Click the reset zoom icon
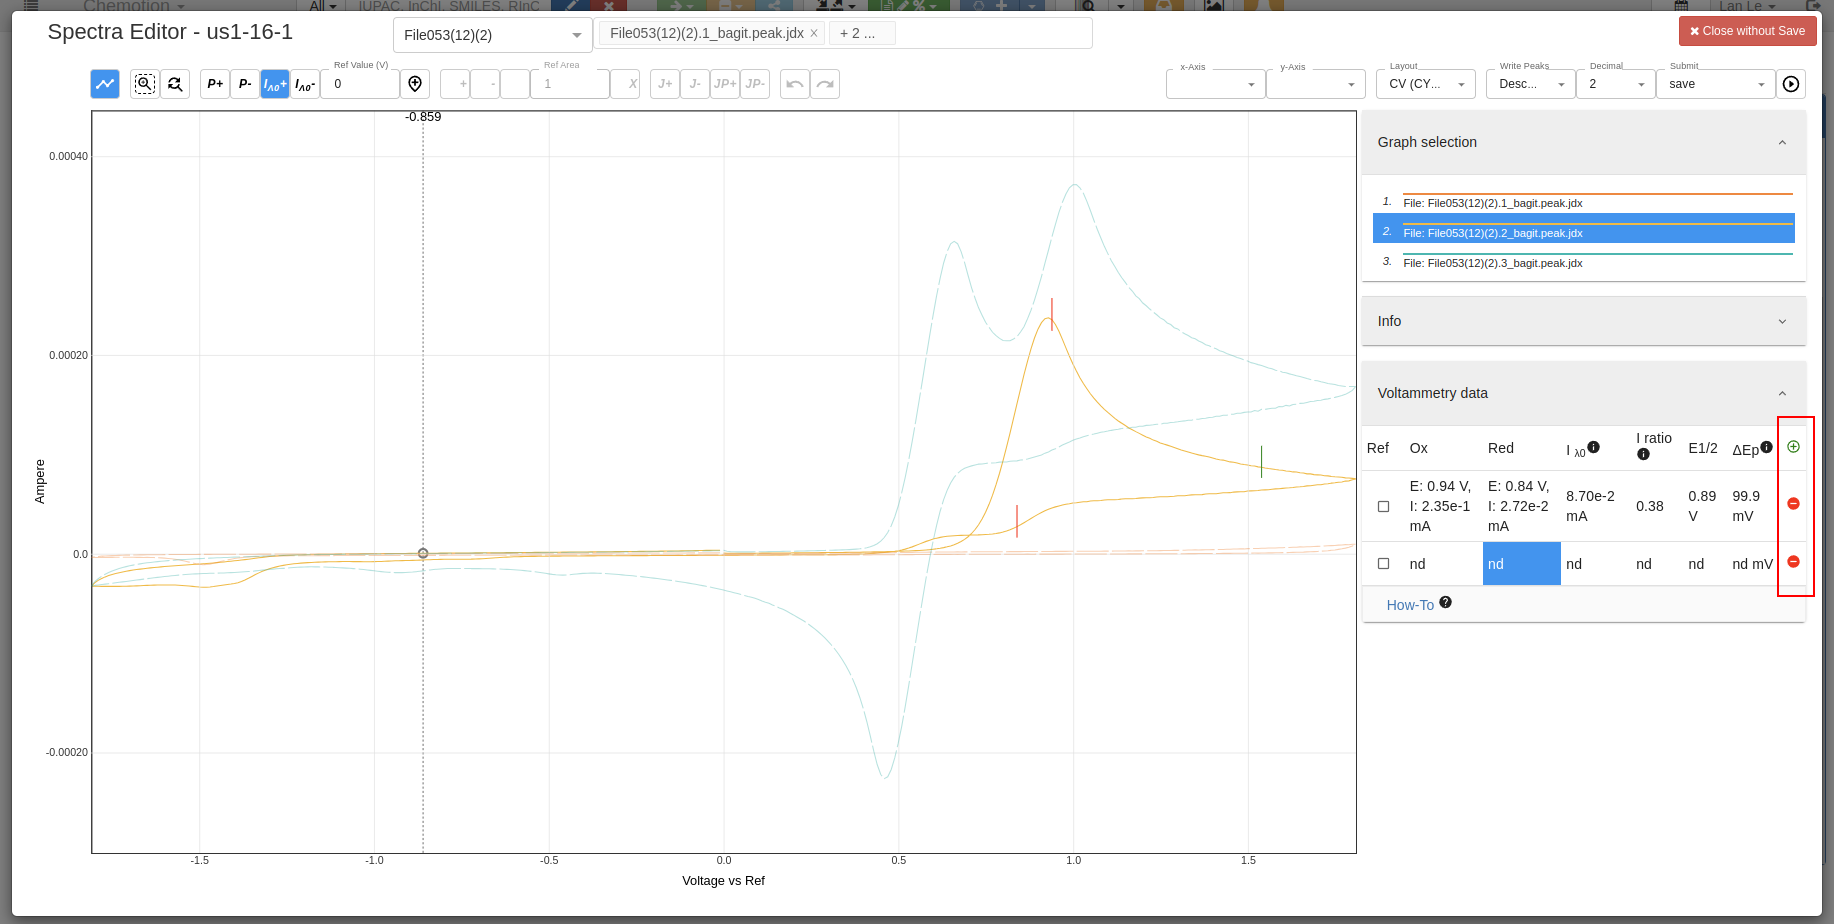1834x924 pixels. 175,84
